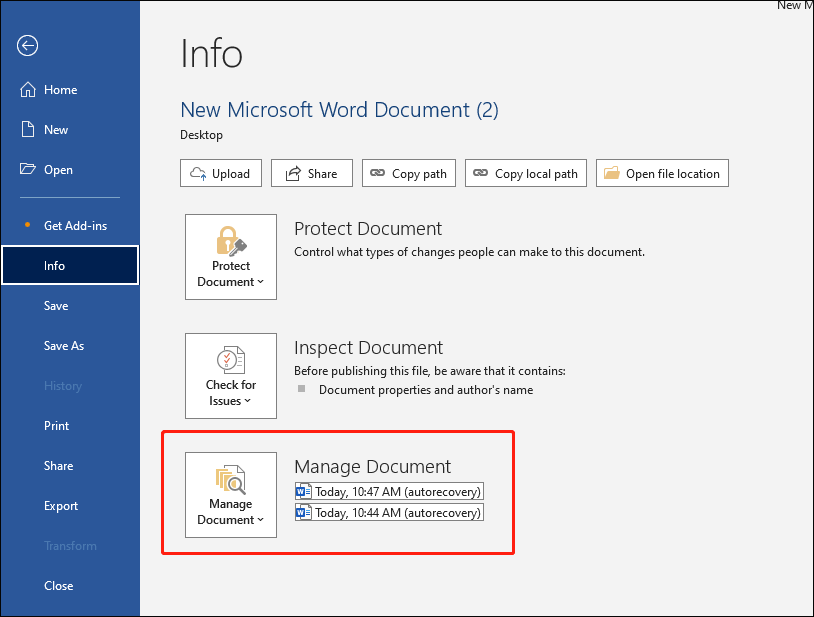Click the New blank page icon
814x617 pixels.
tap(28, 129)
